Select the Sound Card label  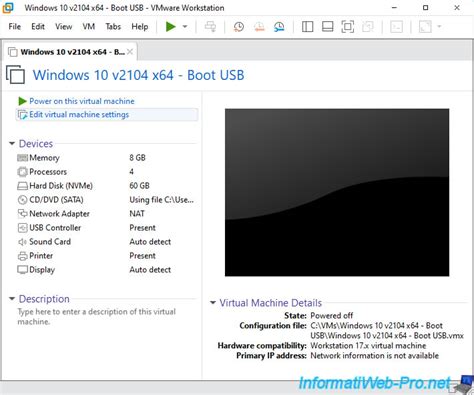coord(50,242)
